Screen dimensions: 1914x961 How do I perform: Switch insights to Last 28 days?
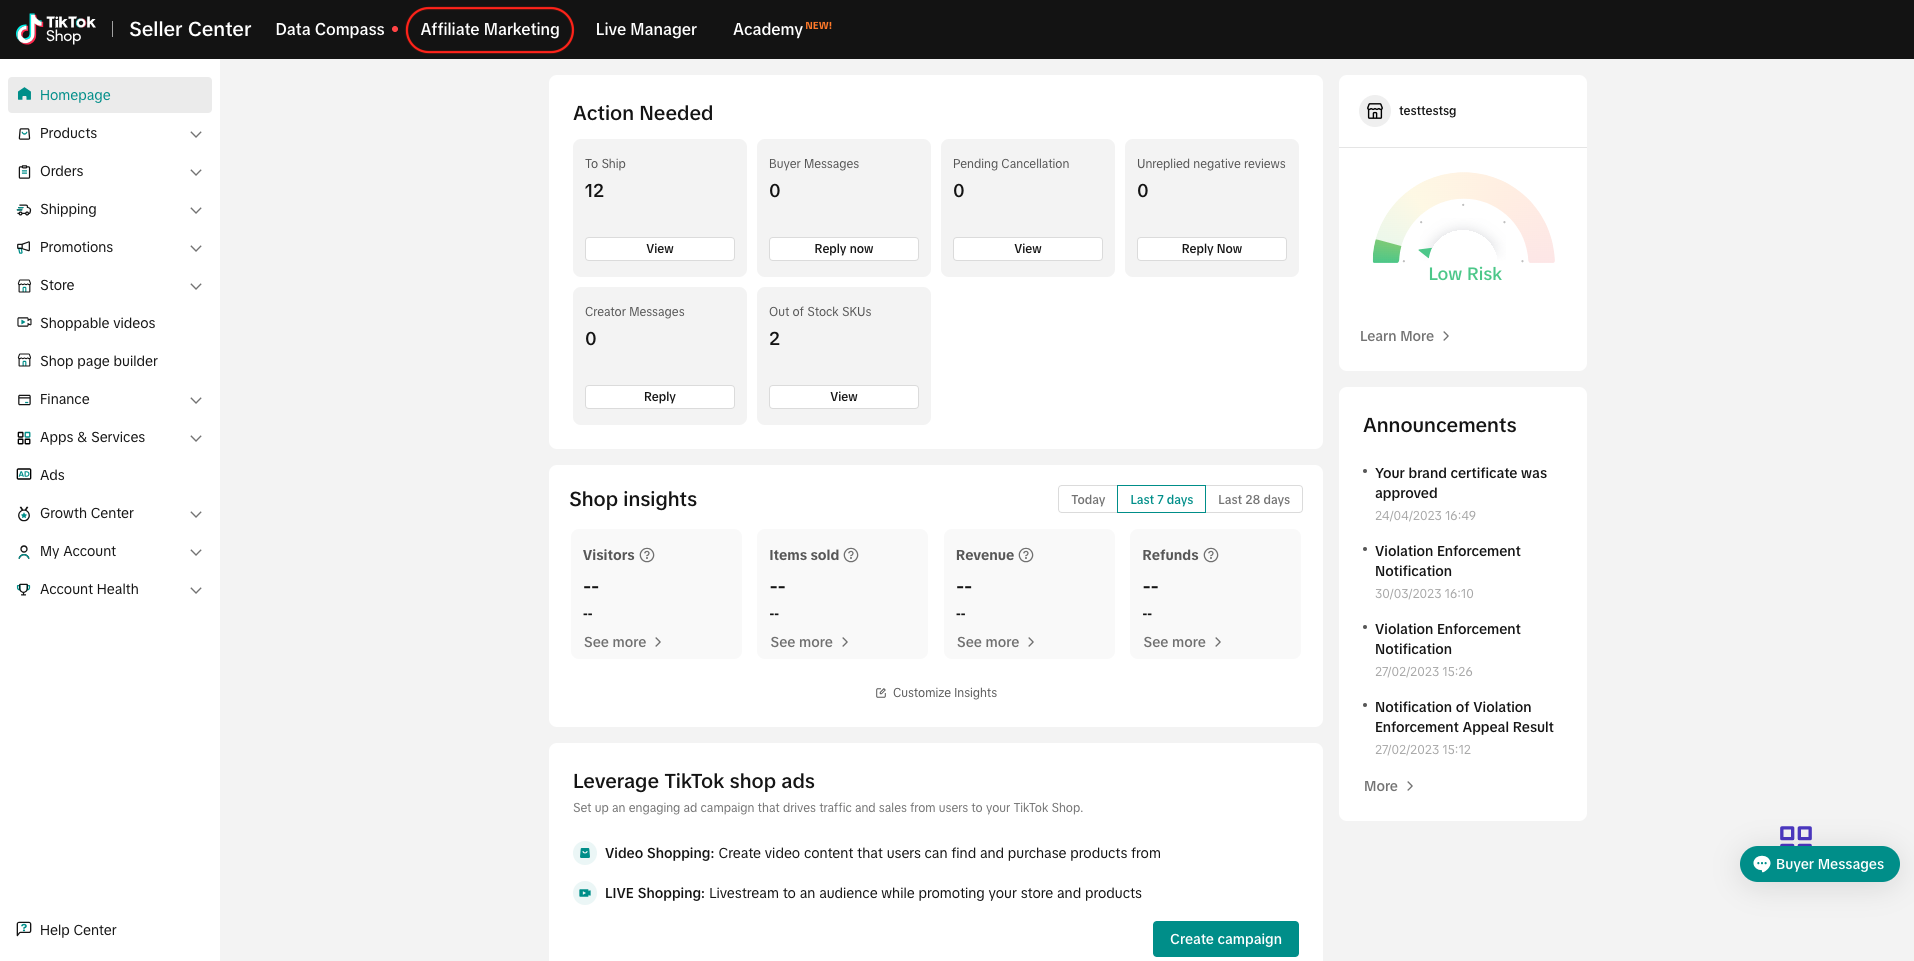point(1253,500)
